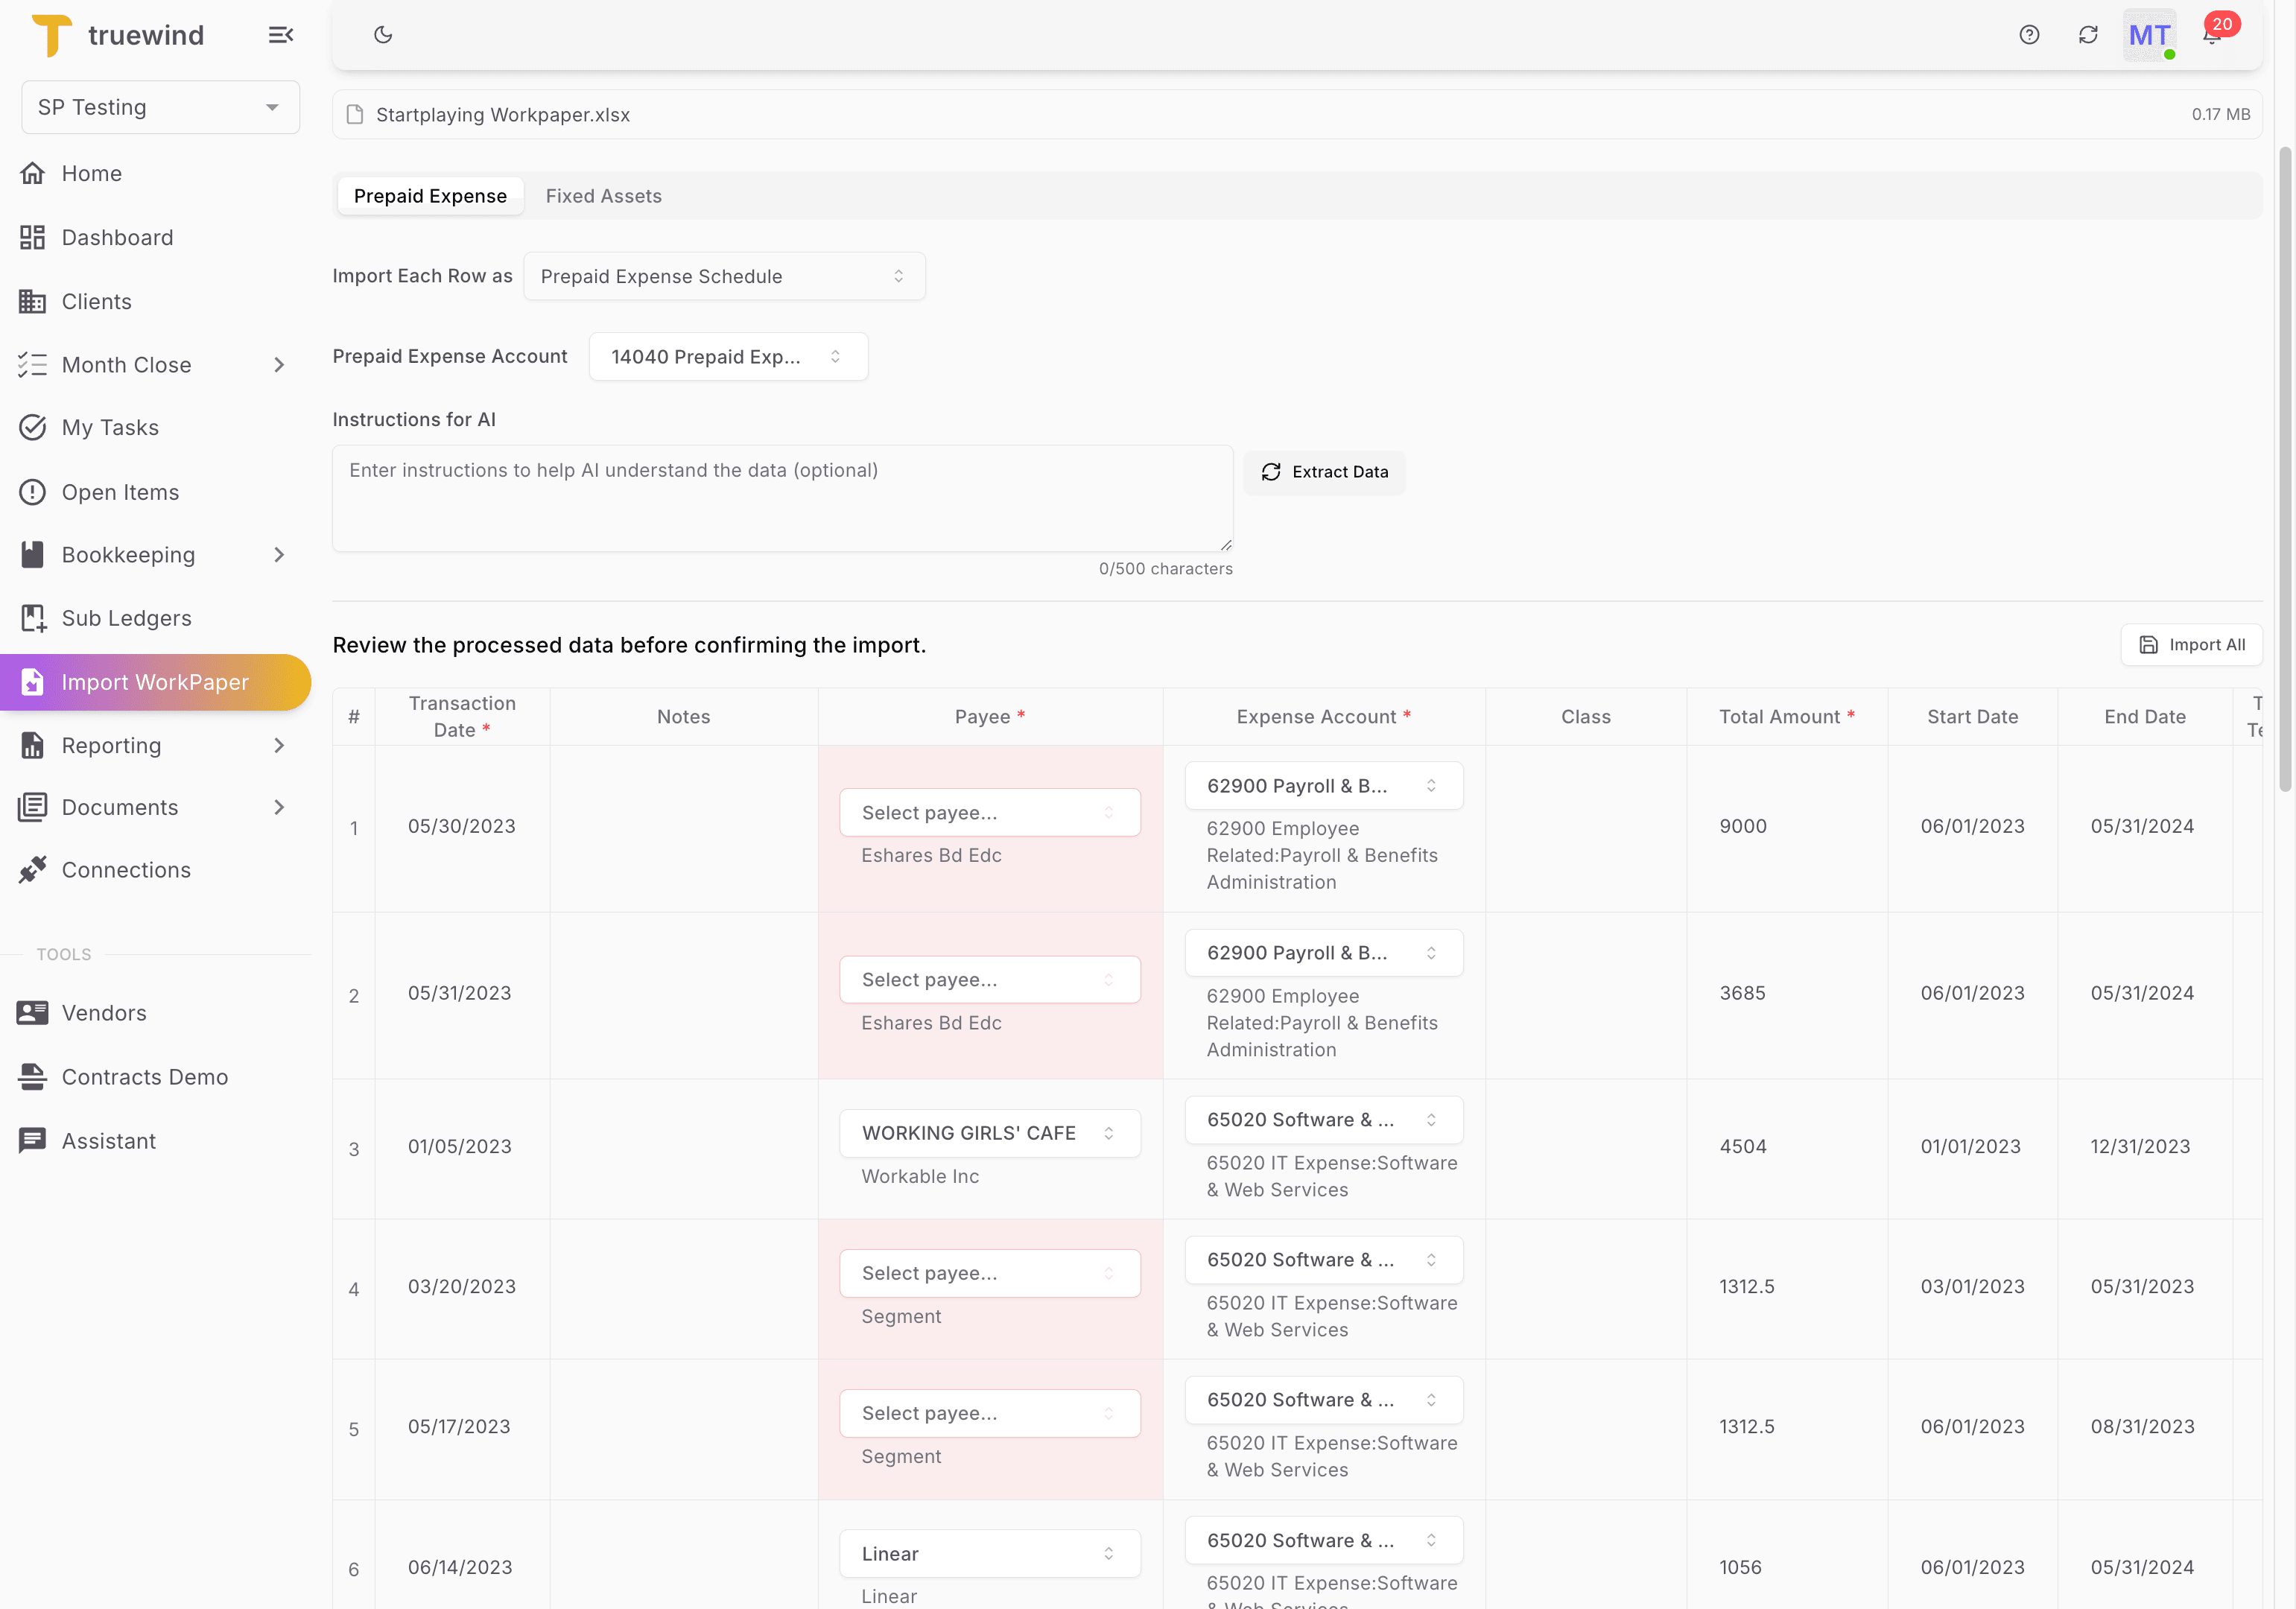Click the Extract Data button

(1324, 471)
